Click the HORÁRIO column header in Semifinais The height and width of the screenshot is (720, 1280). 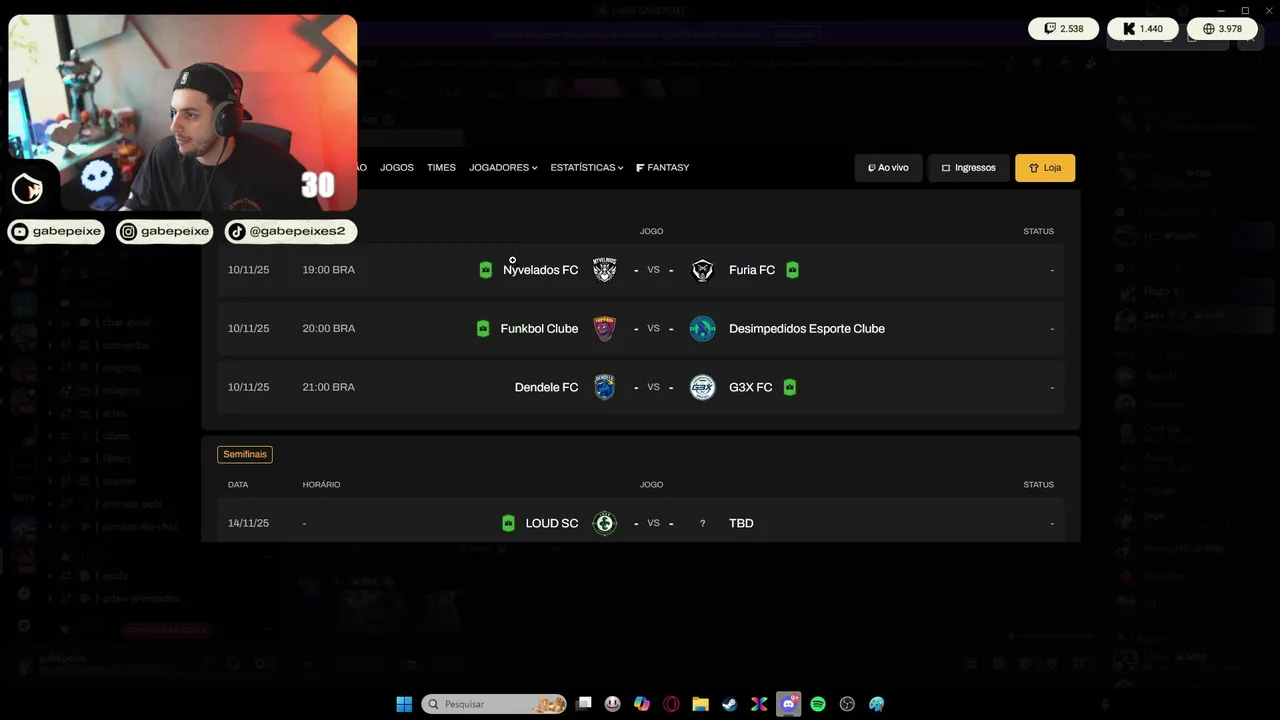point(322,485)
